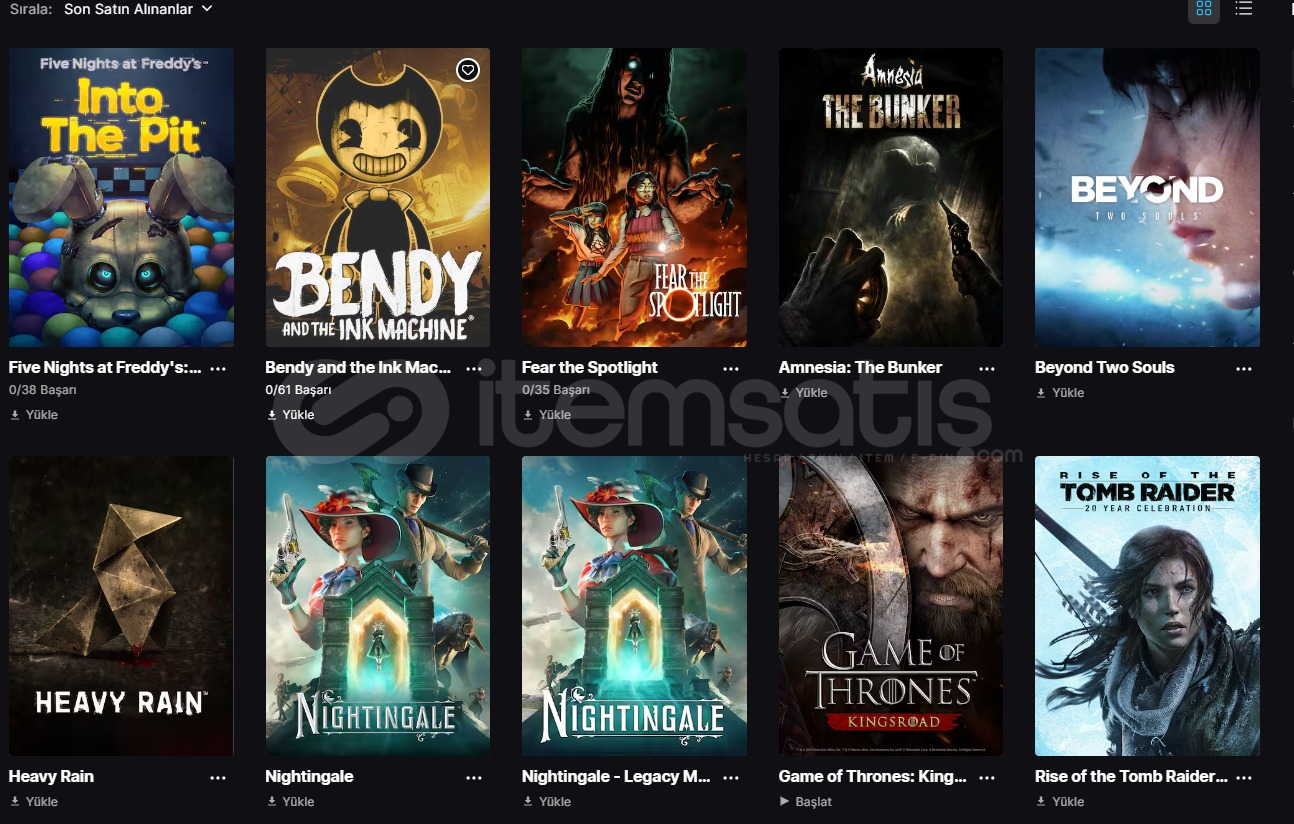Viewport: 1294px width, 824px height.
Task: Install Nightingale via Yükle
Action: [x=290, y=802]
